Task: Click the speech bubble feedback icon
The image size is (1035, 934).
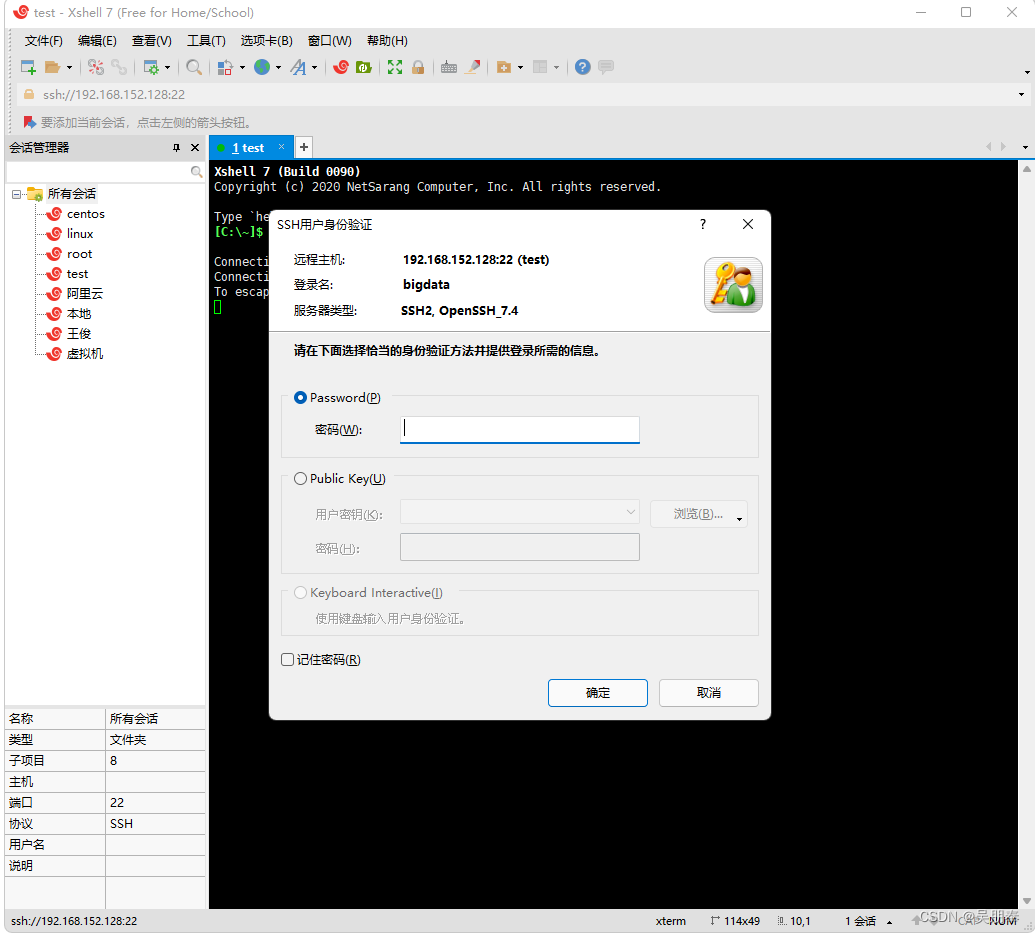Action: (606, 67)
